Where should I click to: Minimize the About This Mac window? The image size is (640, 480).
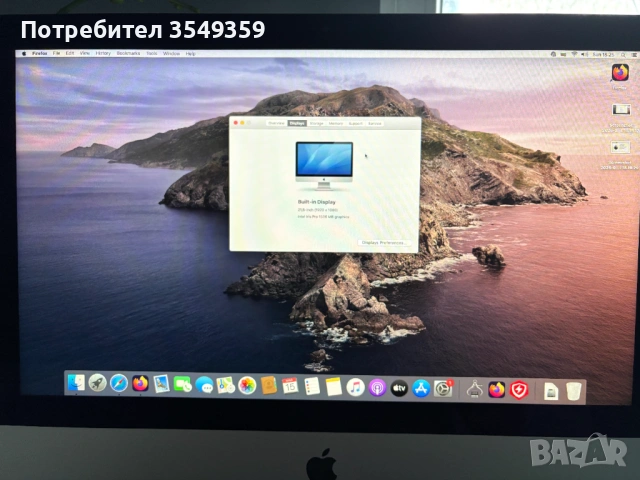tap(242, 122)
